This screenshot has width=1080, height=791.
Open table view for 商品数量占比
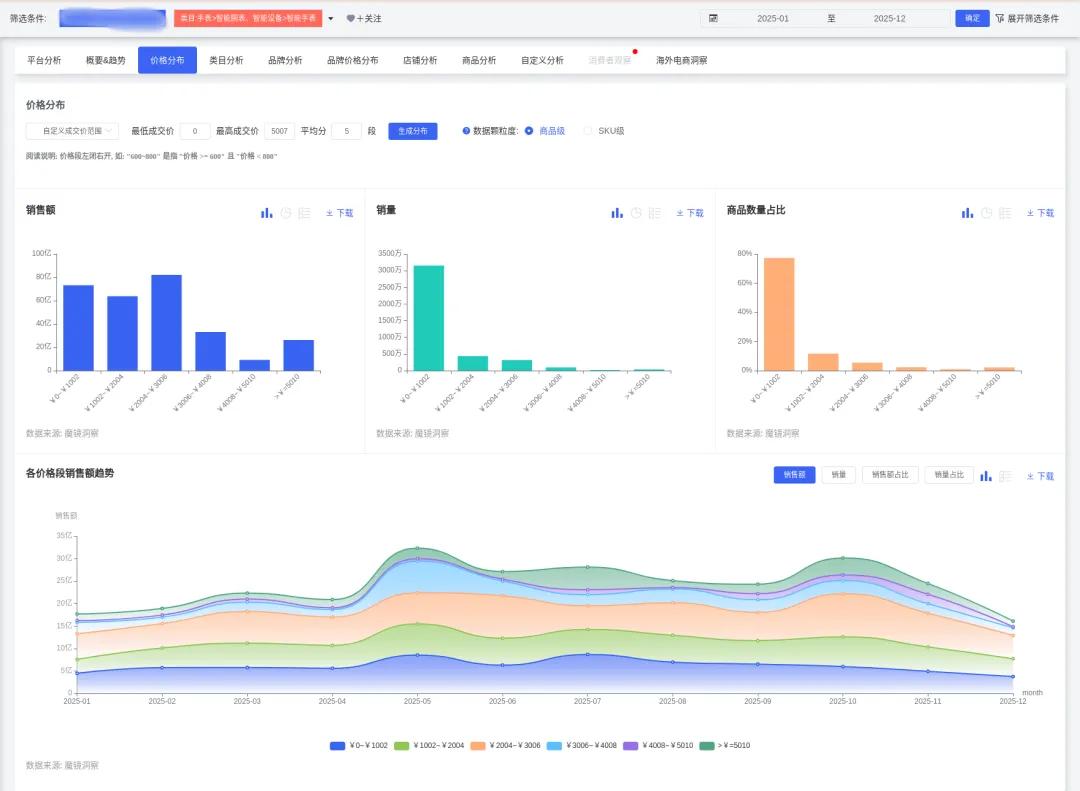tap(1005, 213)
